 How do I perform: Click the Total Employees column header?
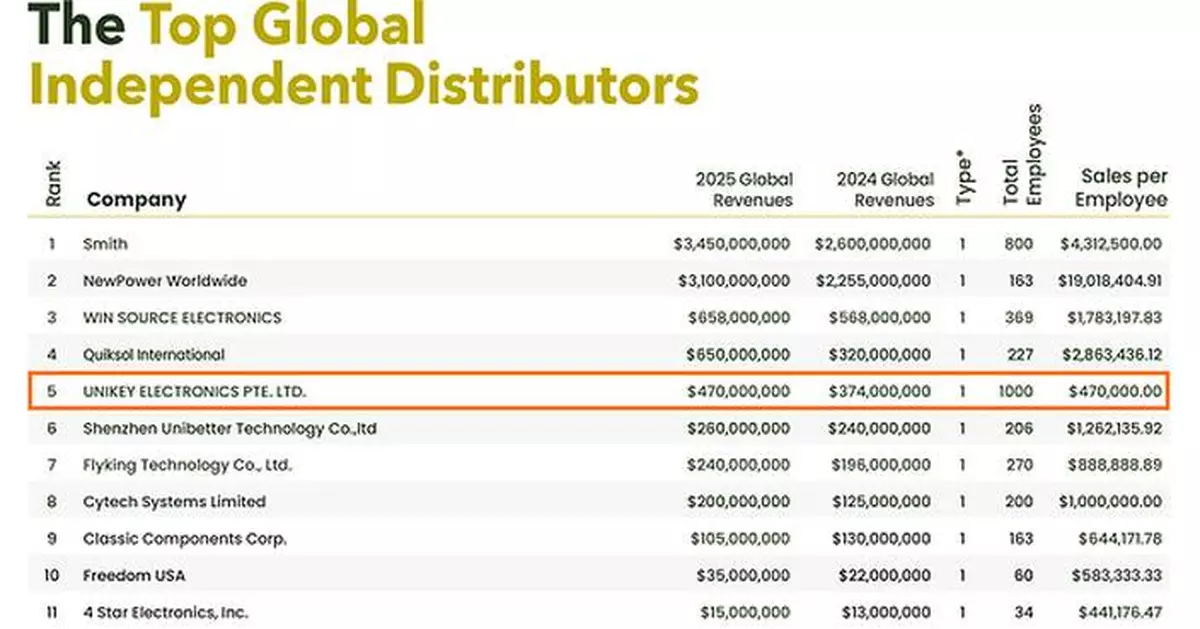[1022, 154]
